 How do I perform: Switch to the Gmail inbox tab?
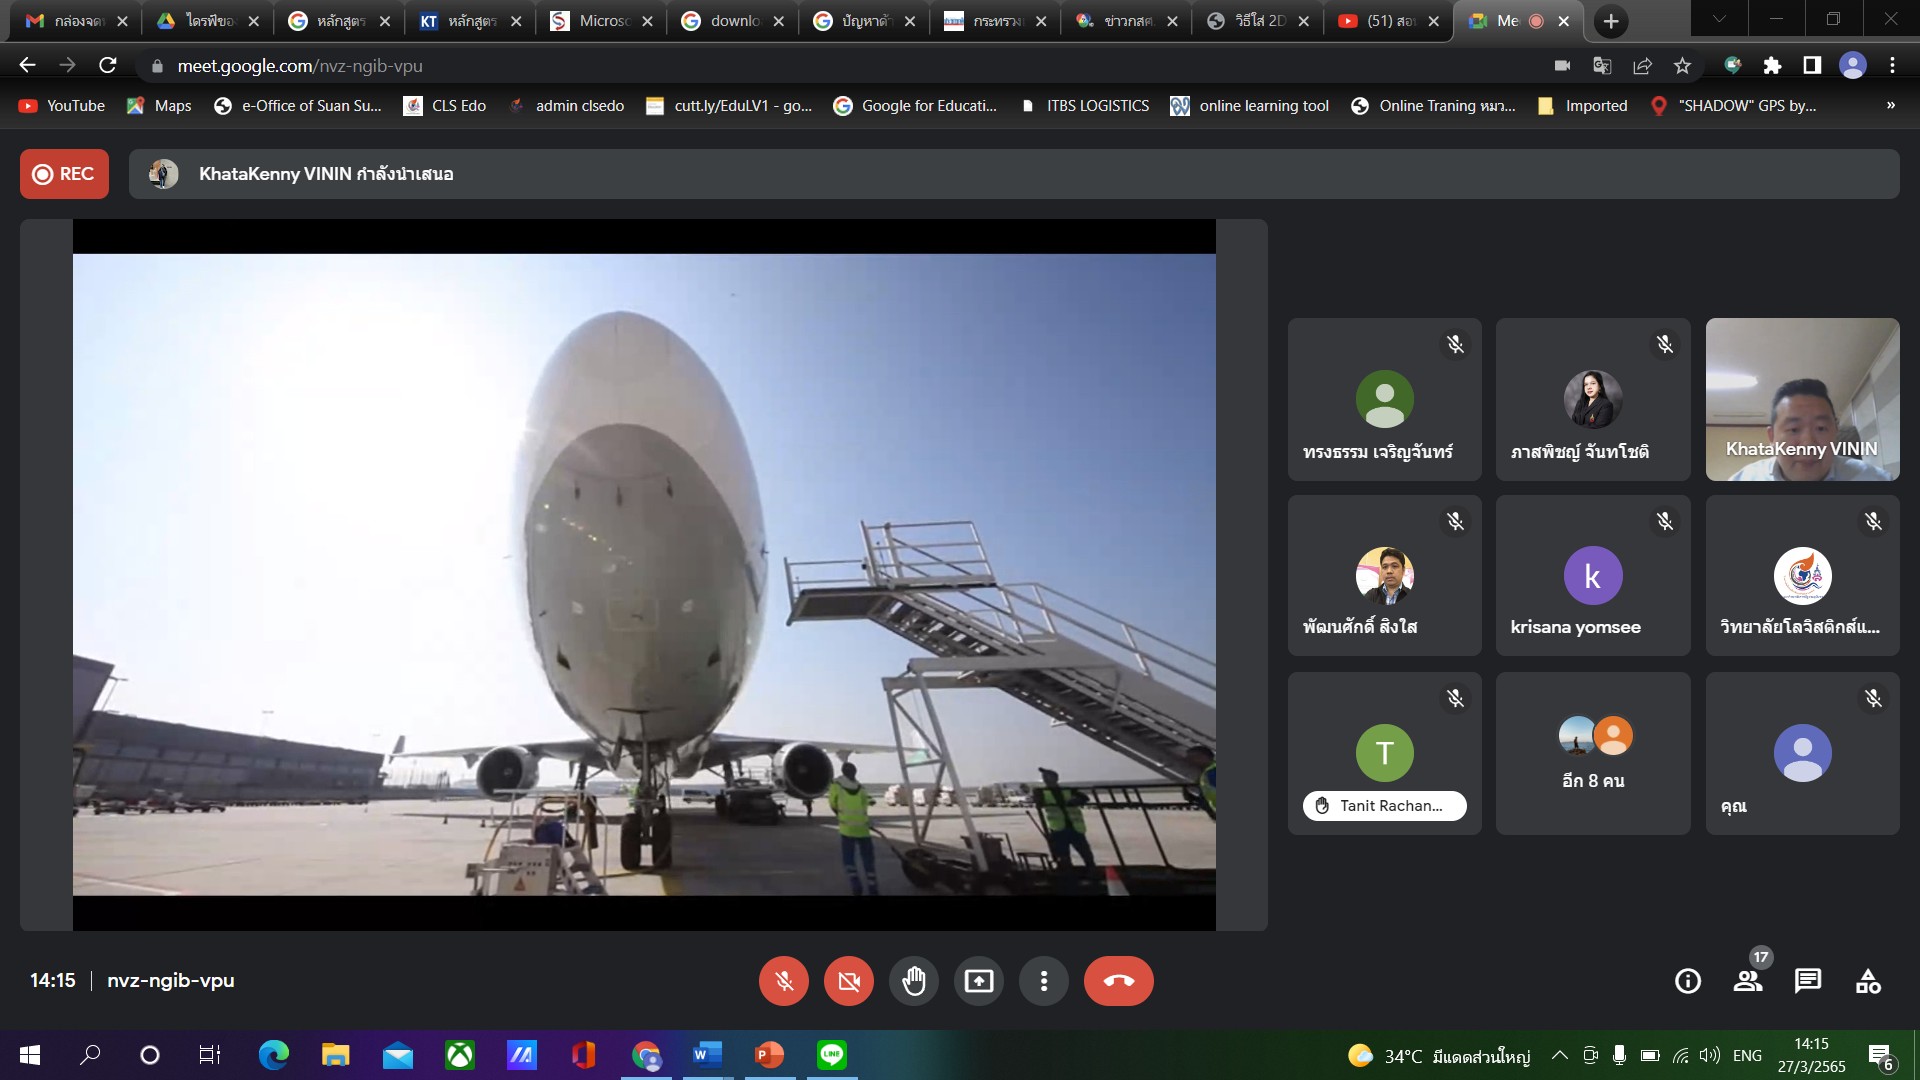point(68,21)
